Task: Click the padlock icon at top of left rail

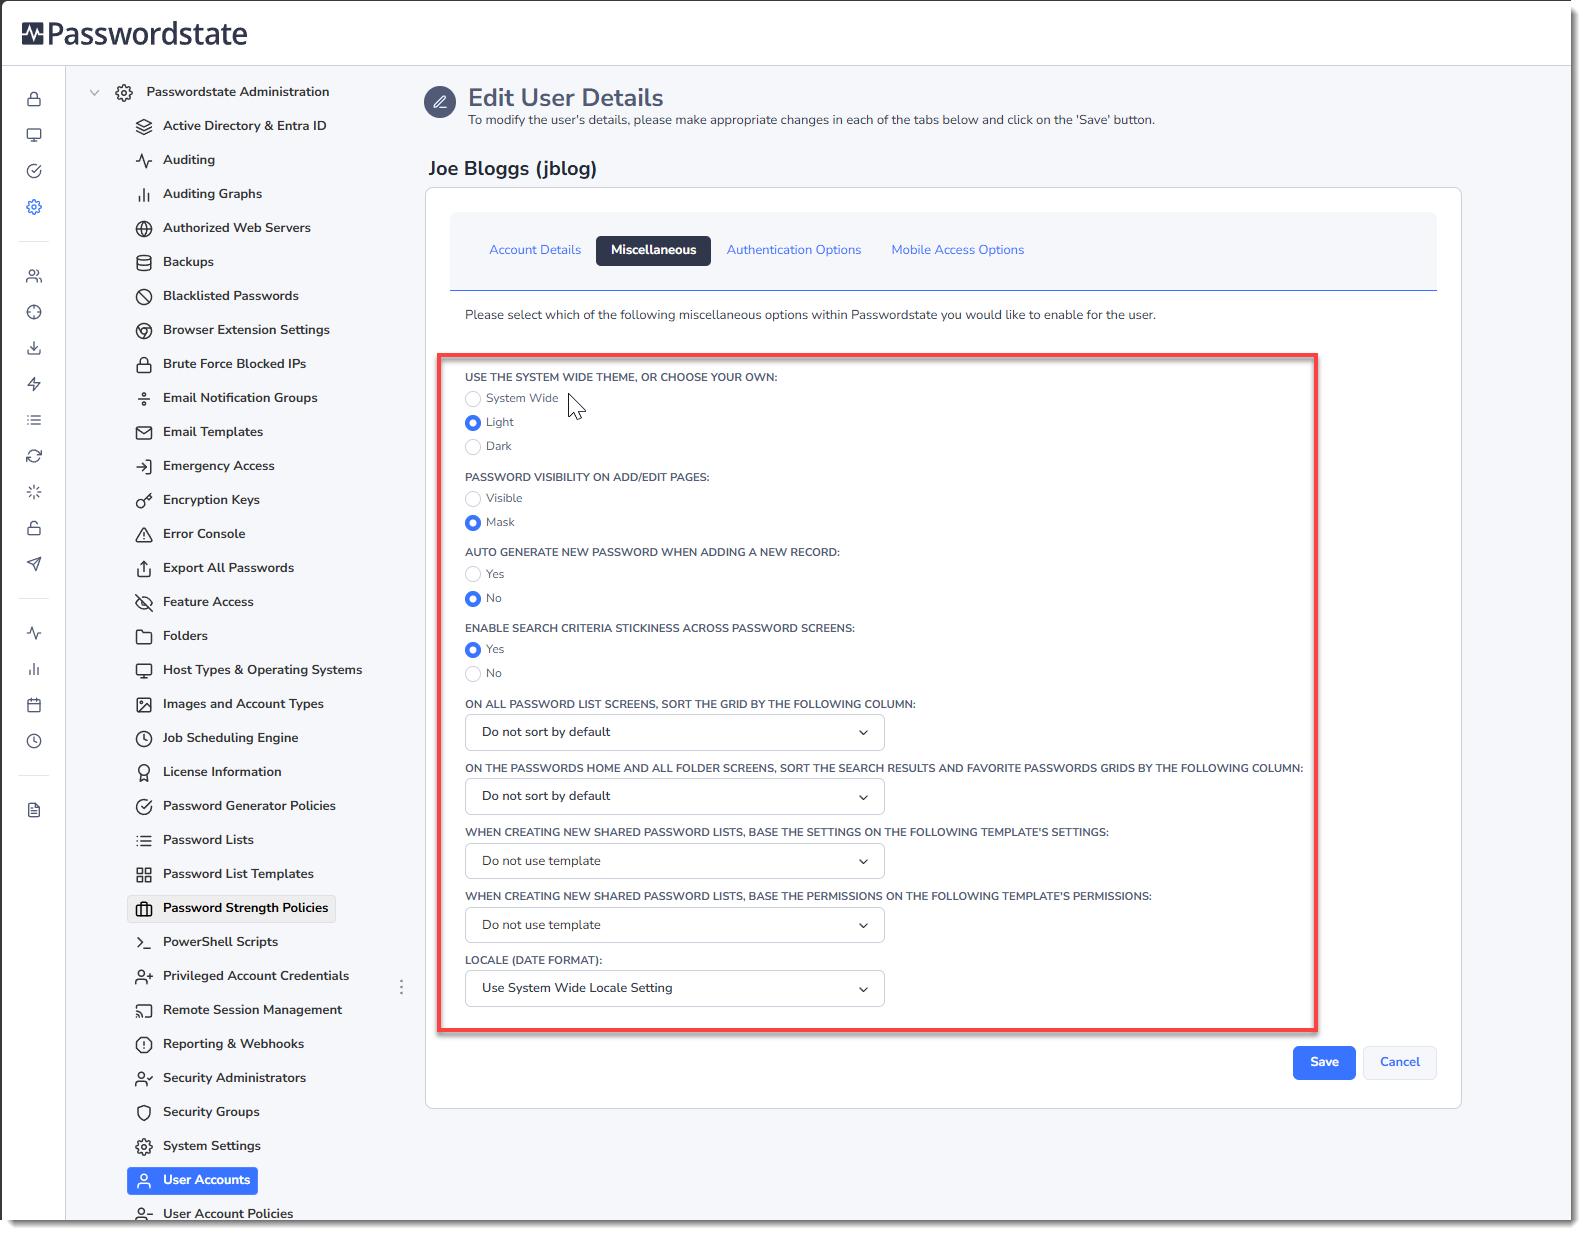Action: tap(34, 99)
